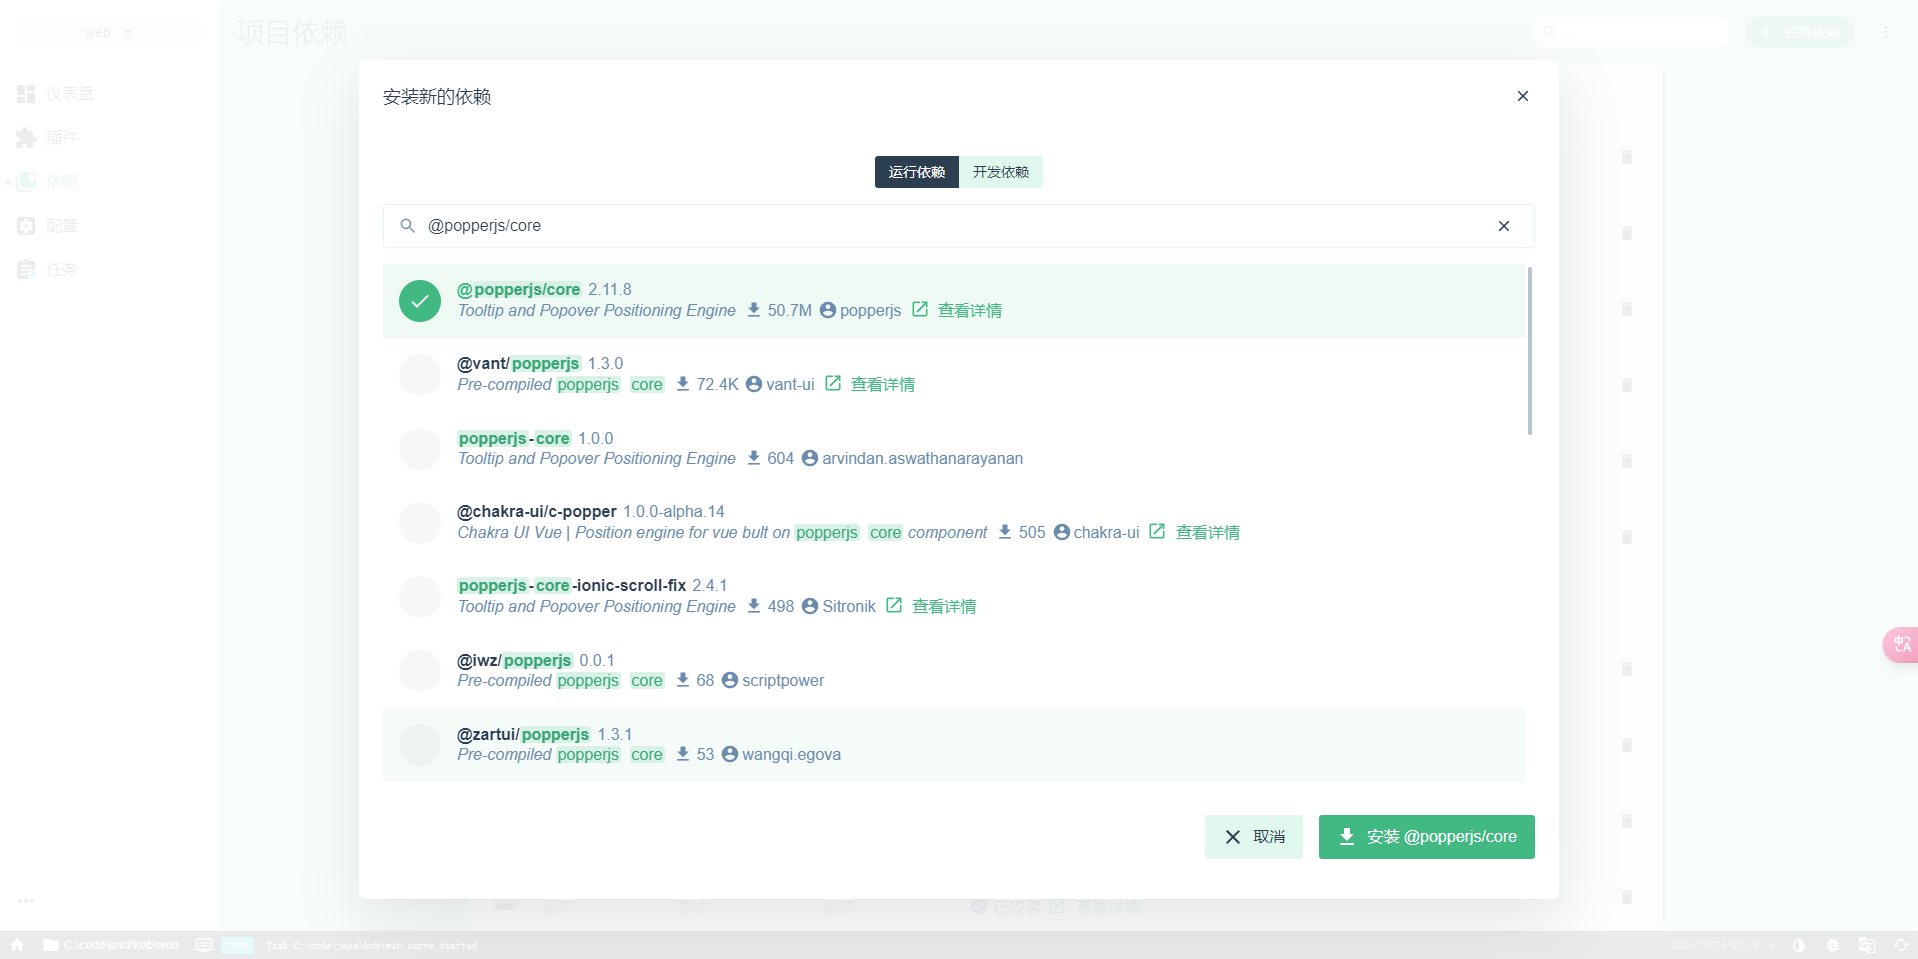Click the popperjs author avatar icon
This screenshot has width=1918, height=959.
[x=828, y=310]
